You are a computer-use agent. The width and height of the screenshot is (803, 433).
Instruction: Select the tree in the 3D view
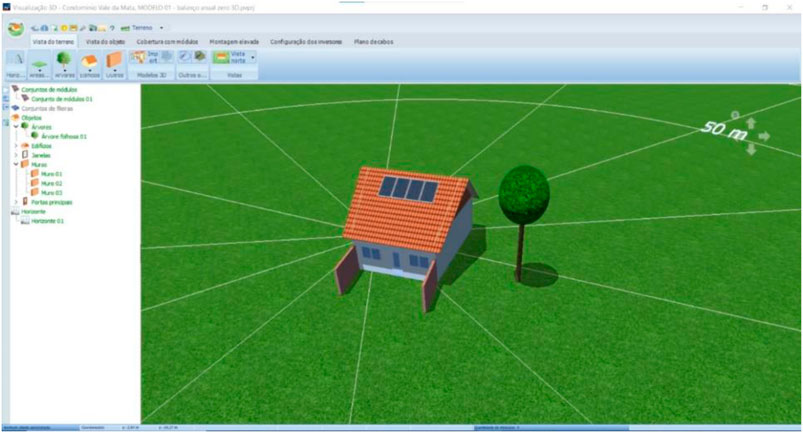point(523,223)
